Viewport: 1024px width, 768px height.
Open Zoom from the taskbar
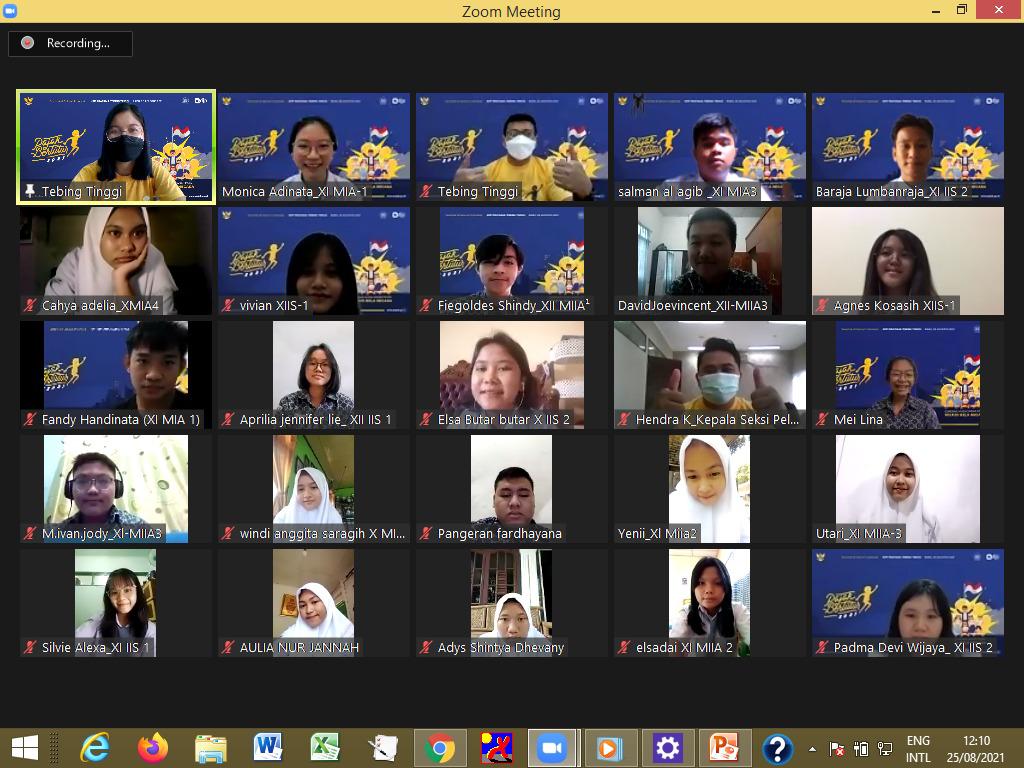point(551,748)
